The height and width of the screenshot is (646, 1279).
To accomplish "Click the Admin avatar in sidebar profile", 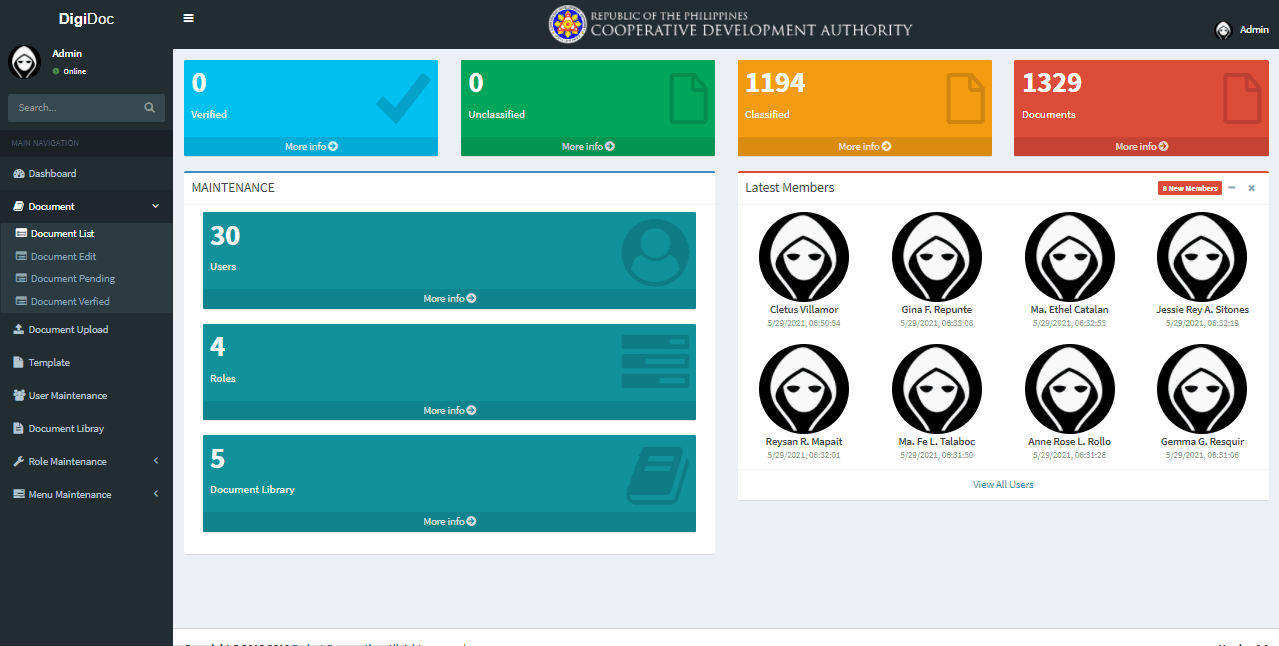I will (x=25, y=62).
